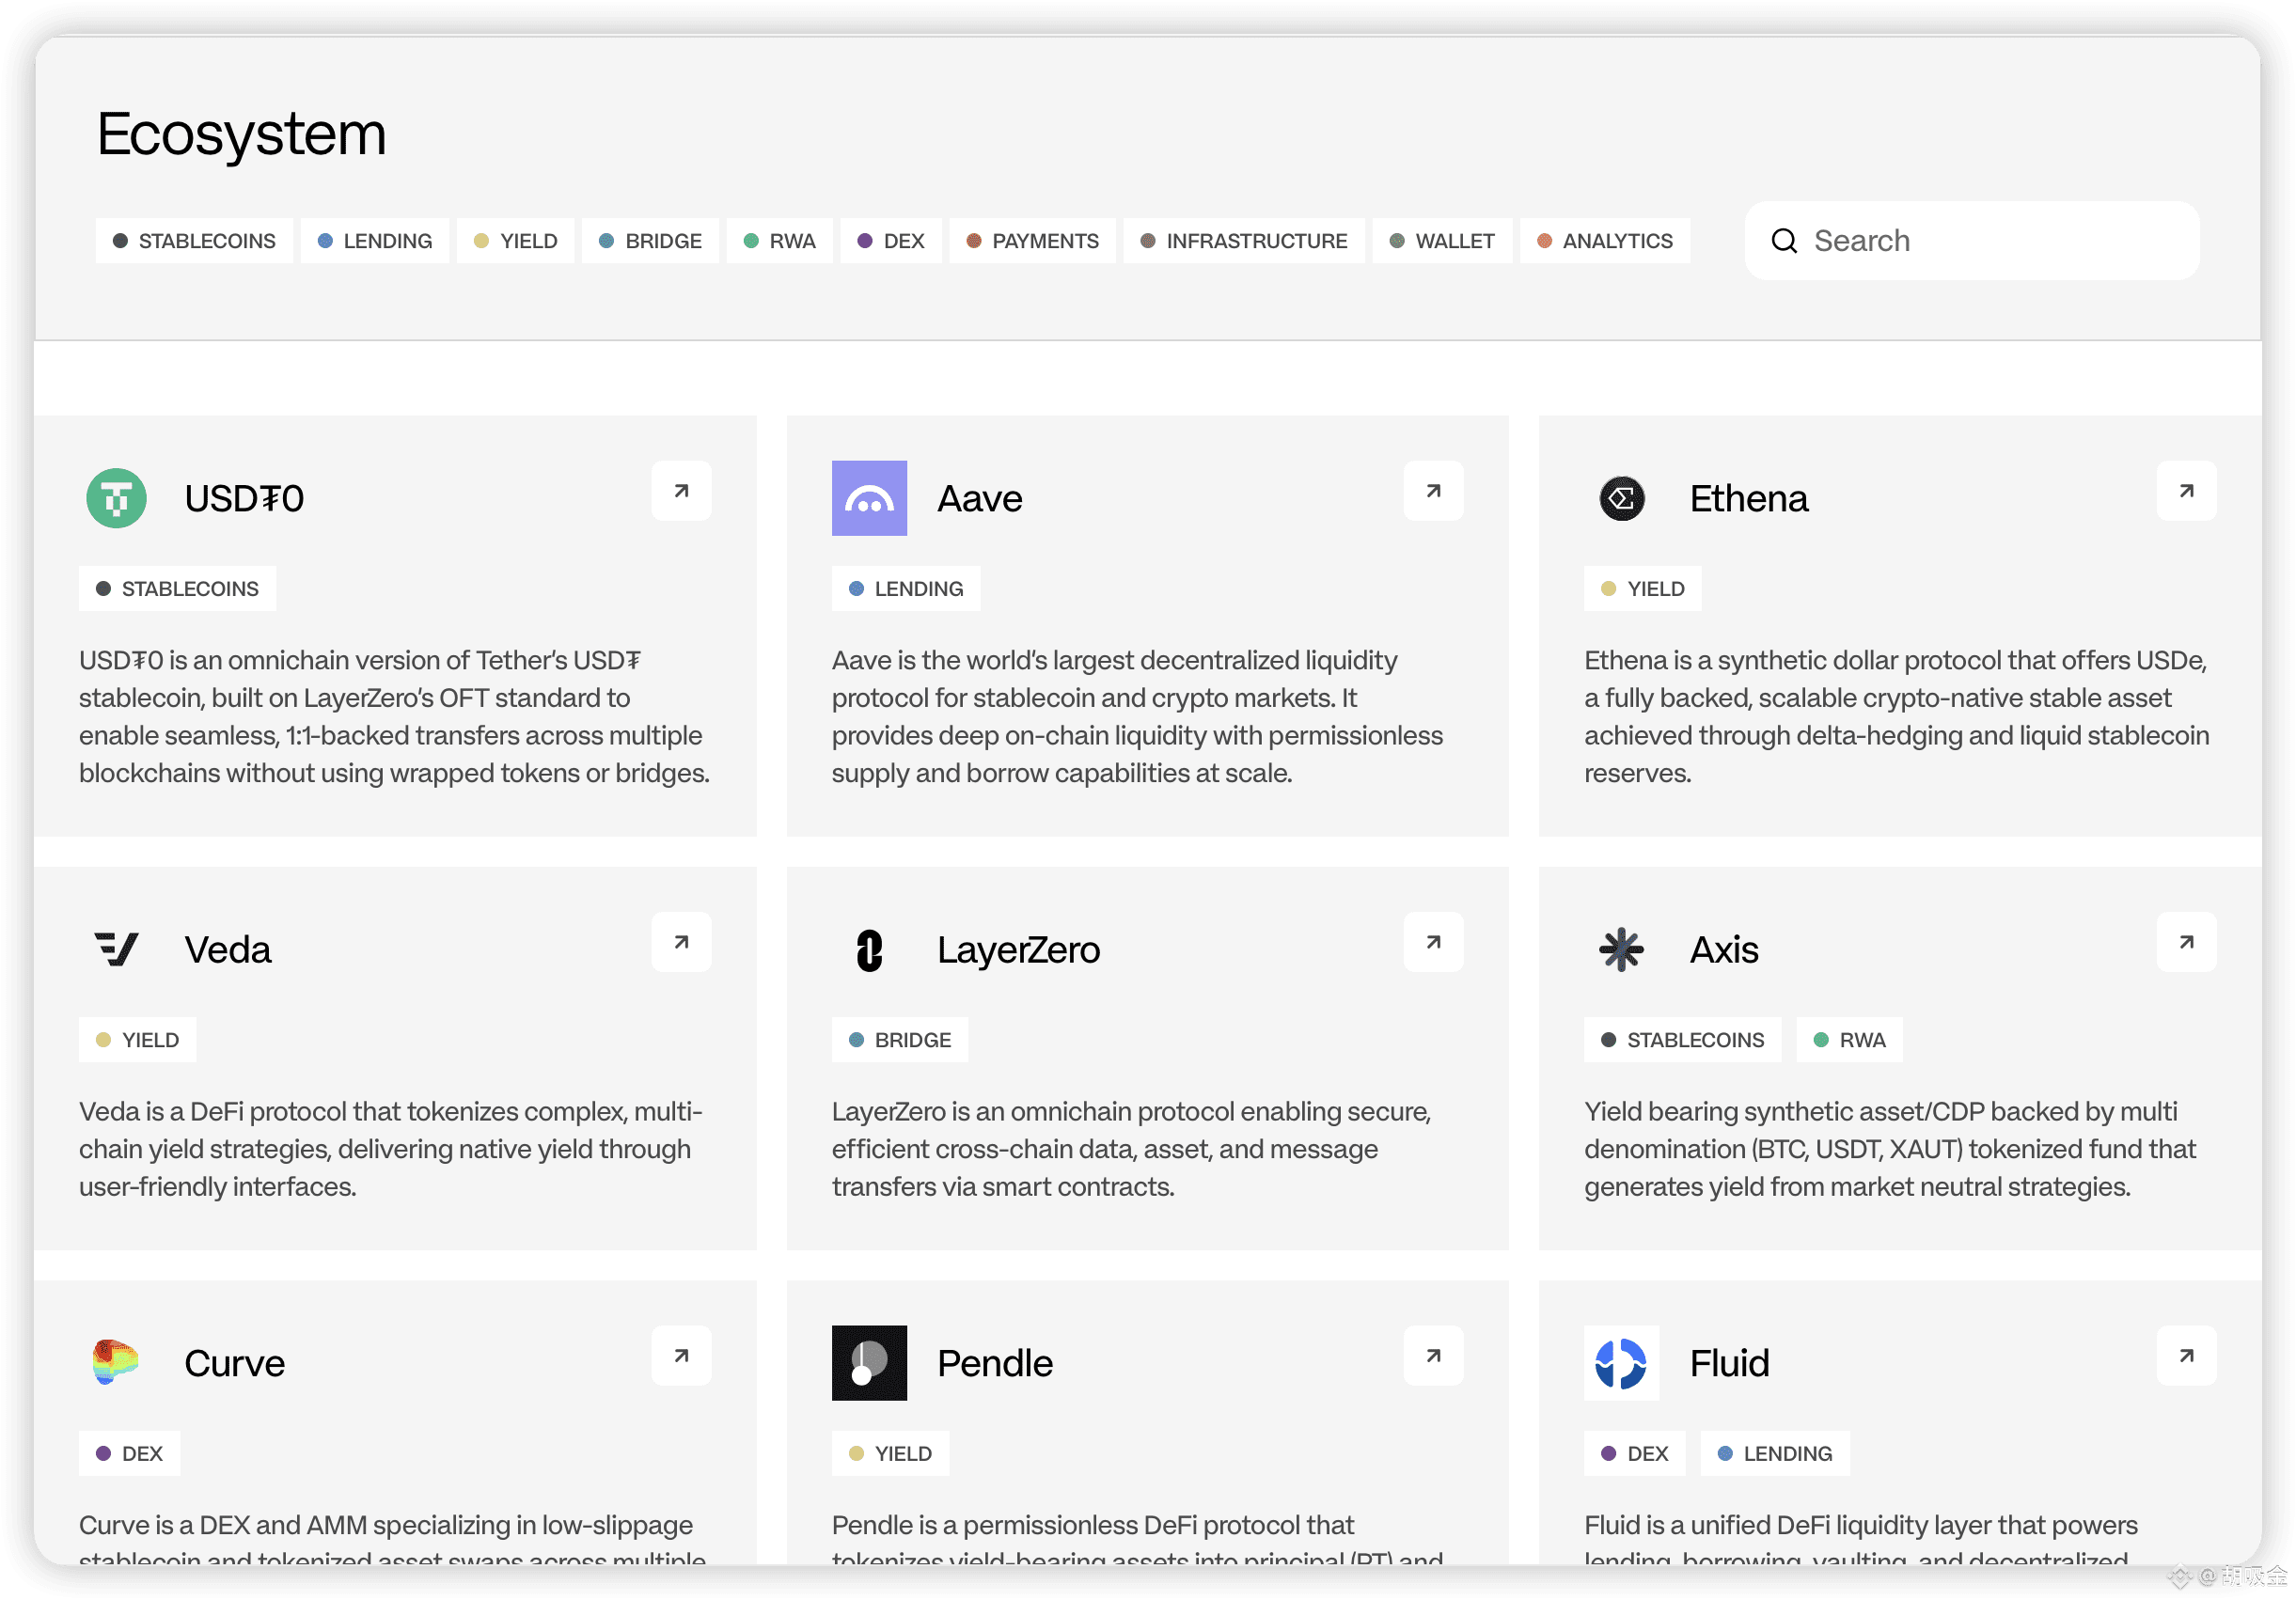This screenshot has height=1600, width=2296.
Task: Click the RWA tag on Axis card
Action: [x=1849, y=1040]
